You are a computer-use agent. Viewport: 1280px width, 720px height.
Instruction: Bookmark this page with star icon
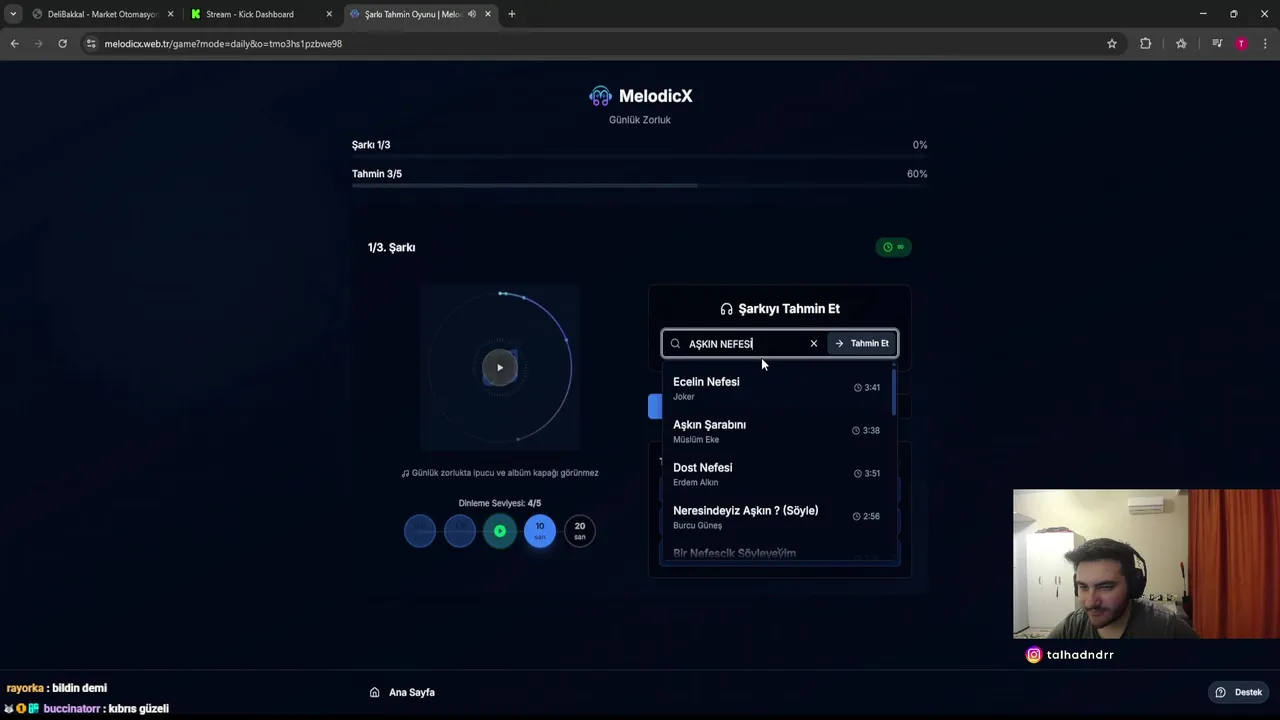point(1112,44)
